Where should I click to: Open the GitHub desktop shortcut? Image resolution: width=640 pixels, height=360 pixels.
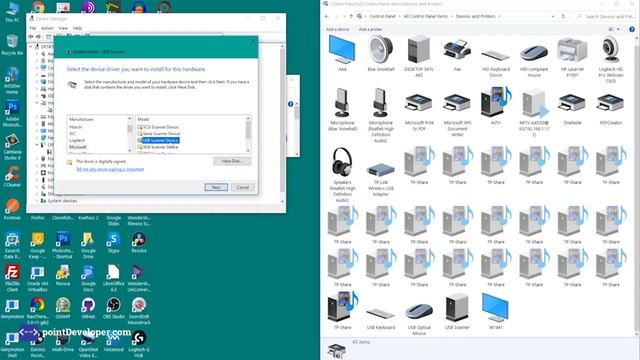[x=88, y=308]
